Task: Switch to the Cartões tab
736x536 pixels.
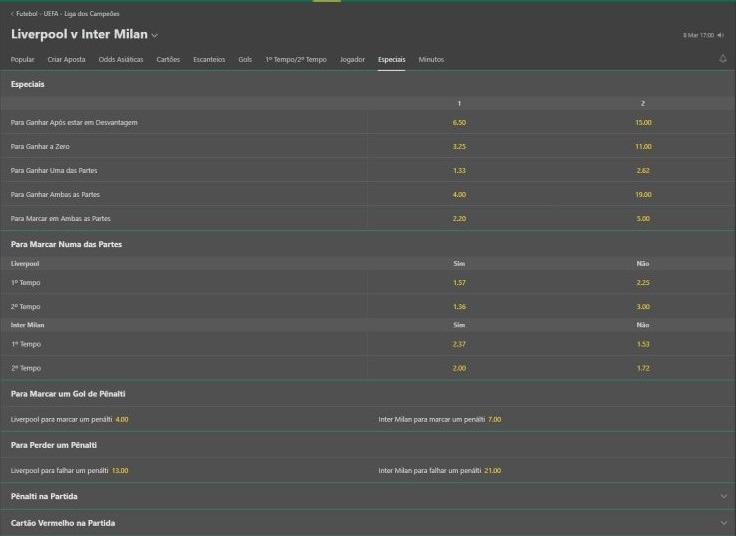Action: click(x=168, y=60)
